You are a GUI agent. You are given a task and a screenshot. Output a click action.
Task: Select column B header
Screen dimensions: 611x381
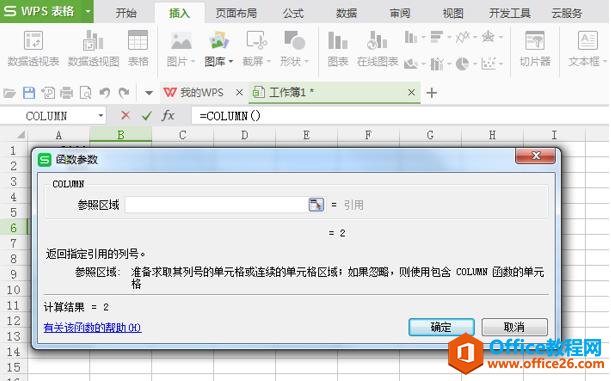click(x=120, y=135)
